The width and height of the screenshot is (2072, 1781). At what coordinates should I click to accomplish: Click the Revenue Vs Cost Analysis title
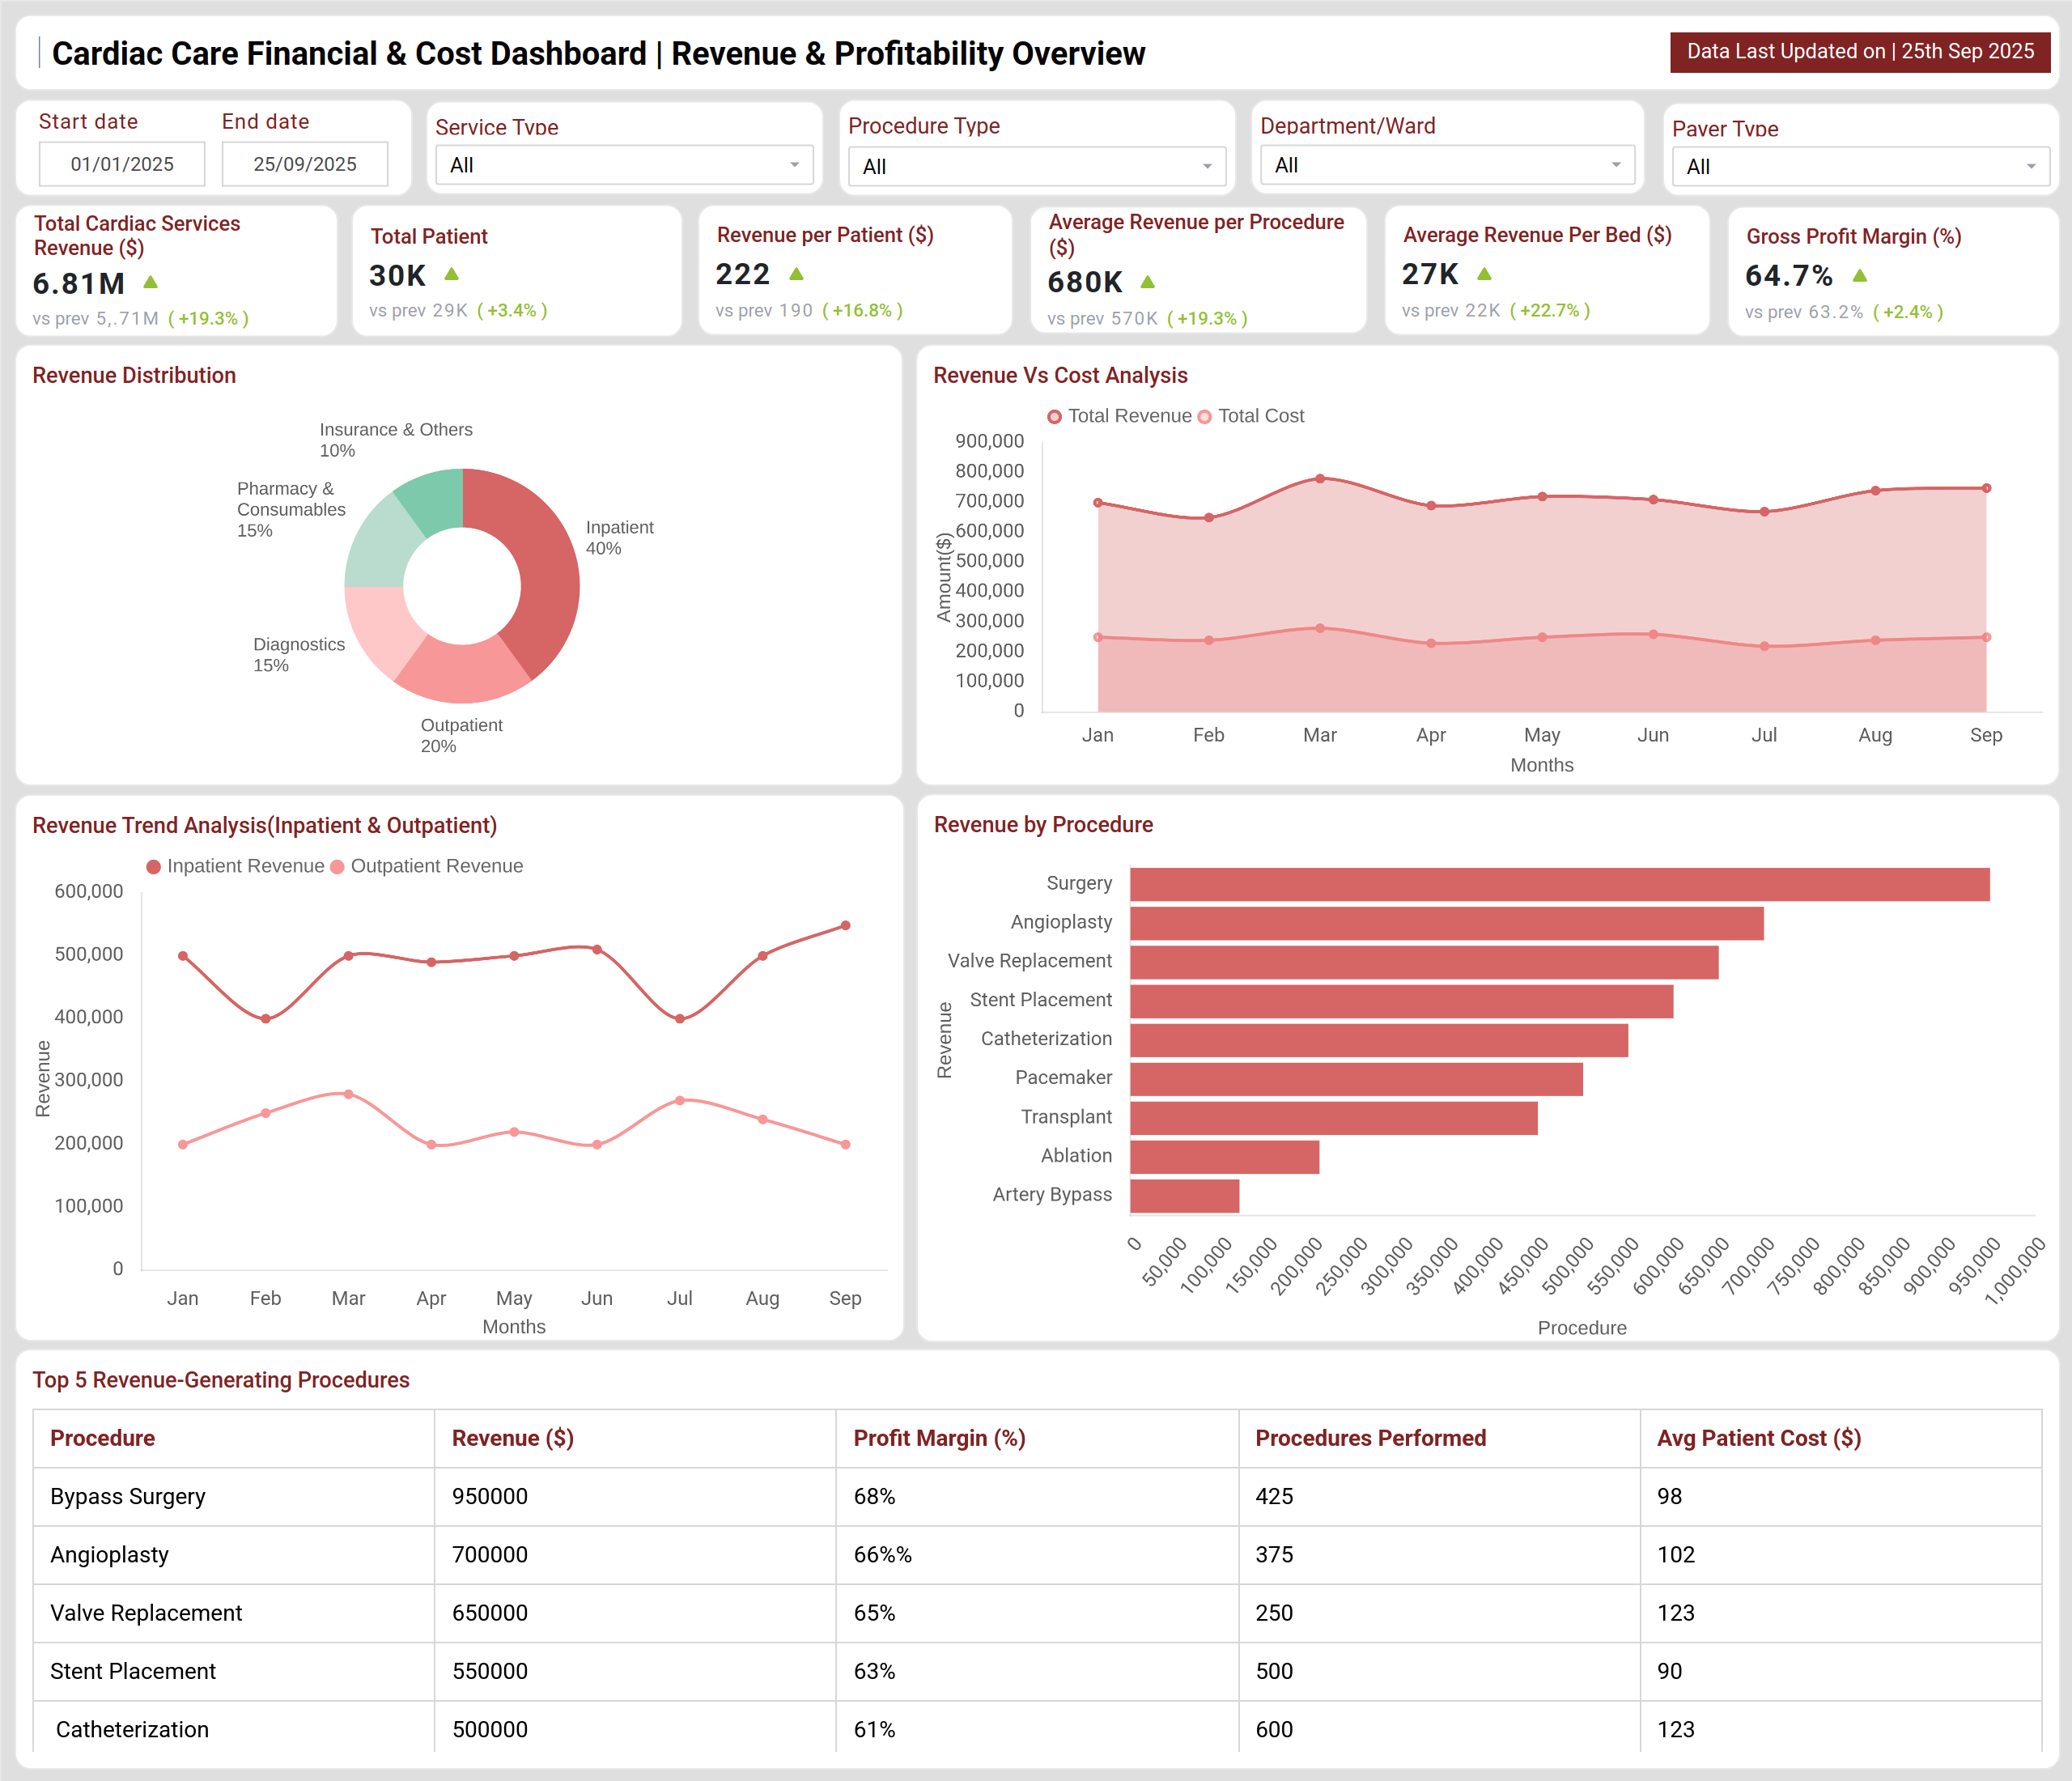pyautogui.click(x=1060, y=375)
